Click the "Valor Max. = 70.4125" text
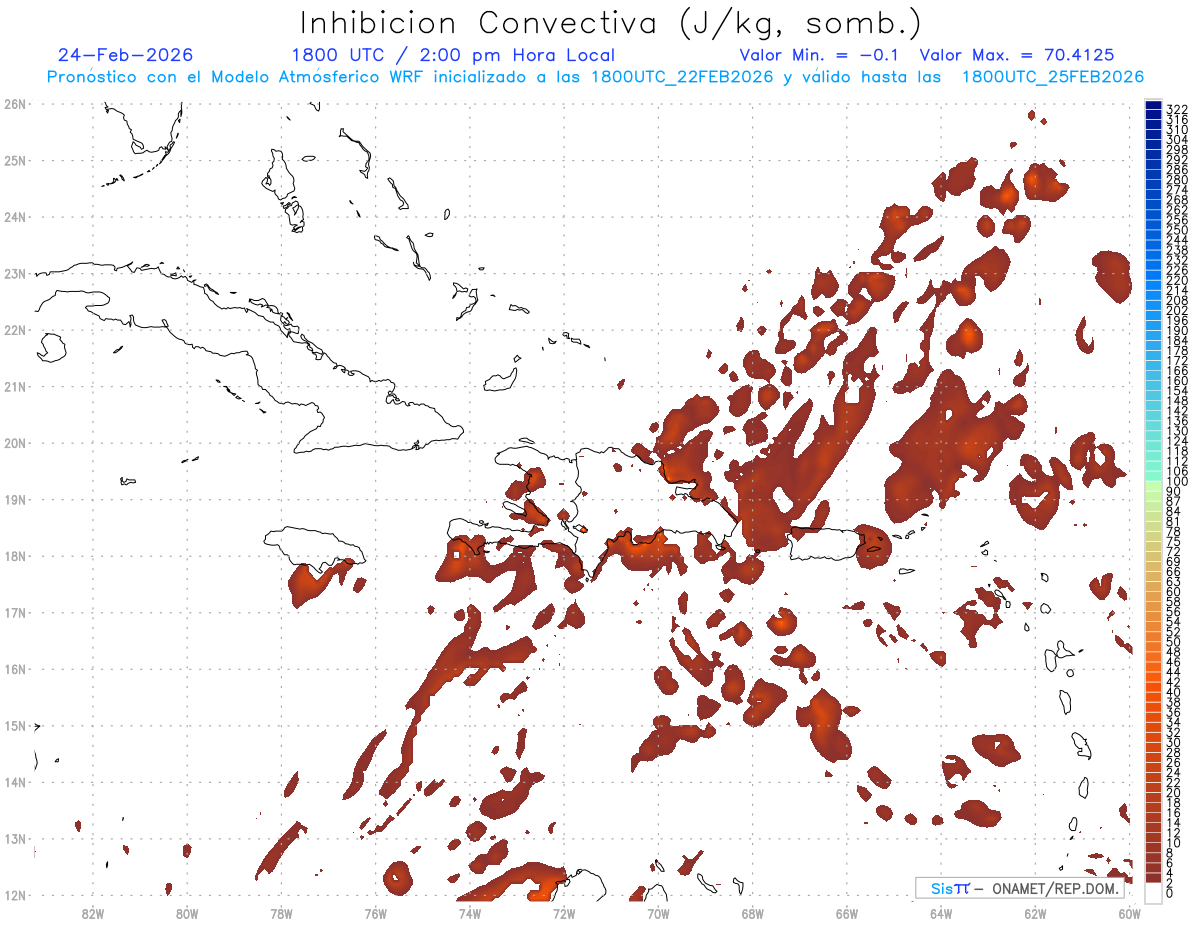 click(x=1017, y=55)
